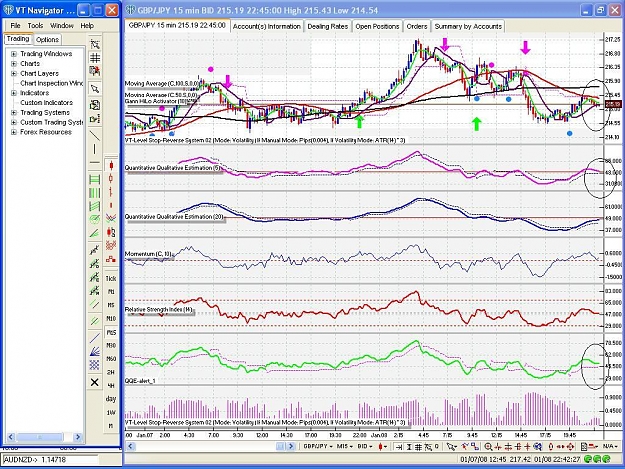The height and width of the screenshot is (469, 625).
Task: Open the N/A dropdown in bottom toolbar
Action: [609, 446]
